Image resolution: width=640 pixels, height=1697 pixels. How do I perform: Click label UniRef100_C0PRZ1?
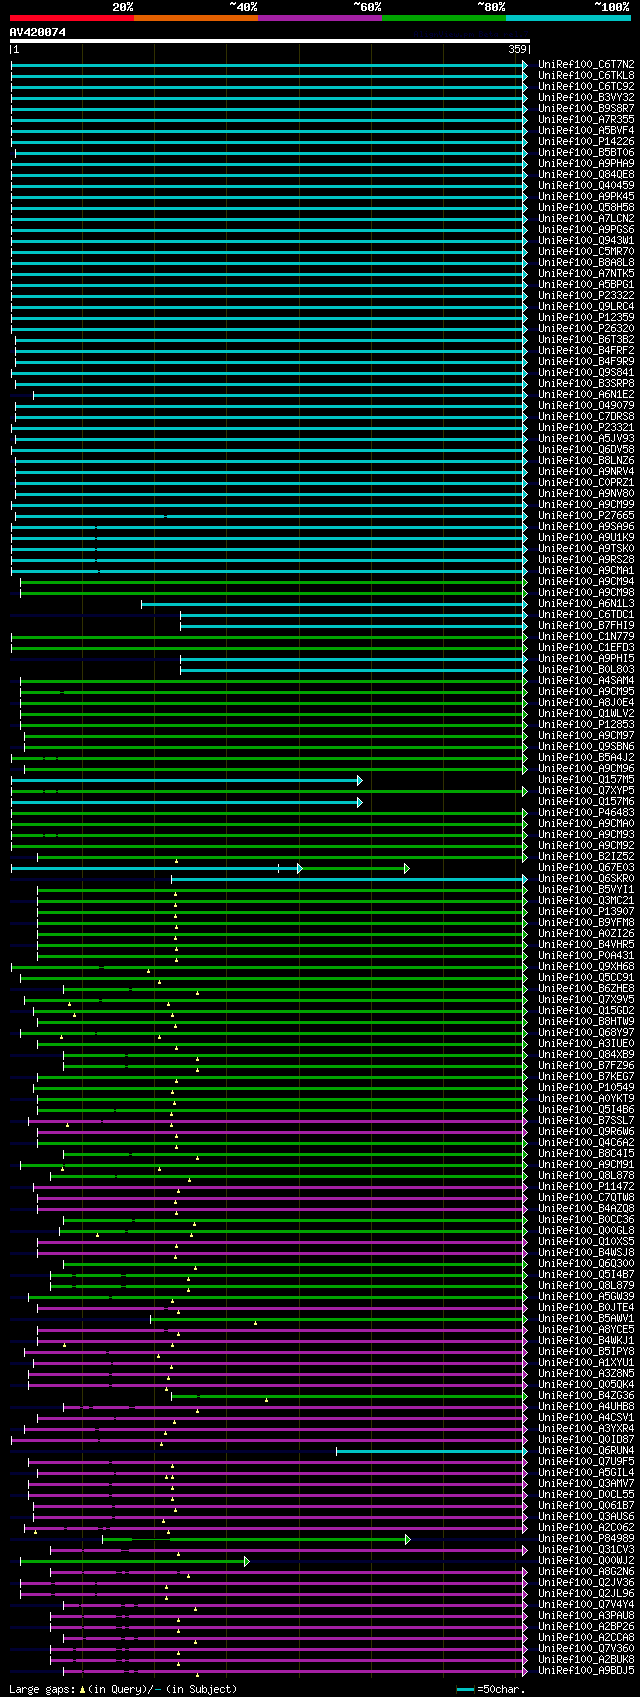click(586, 482)
